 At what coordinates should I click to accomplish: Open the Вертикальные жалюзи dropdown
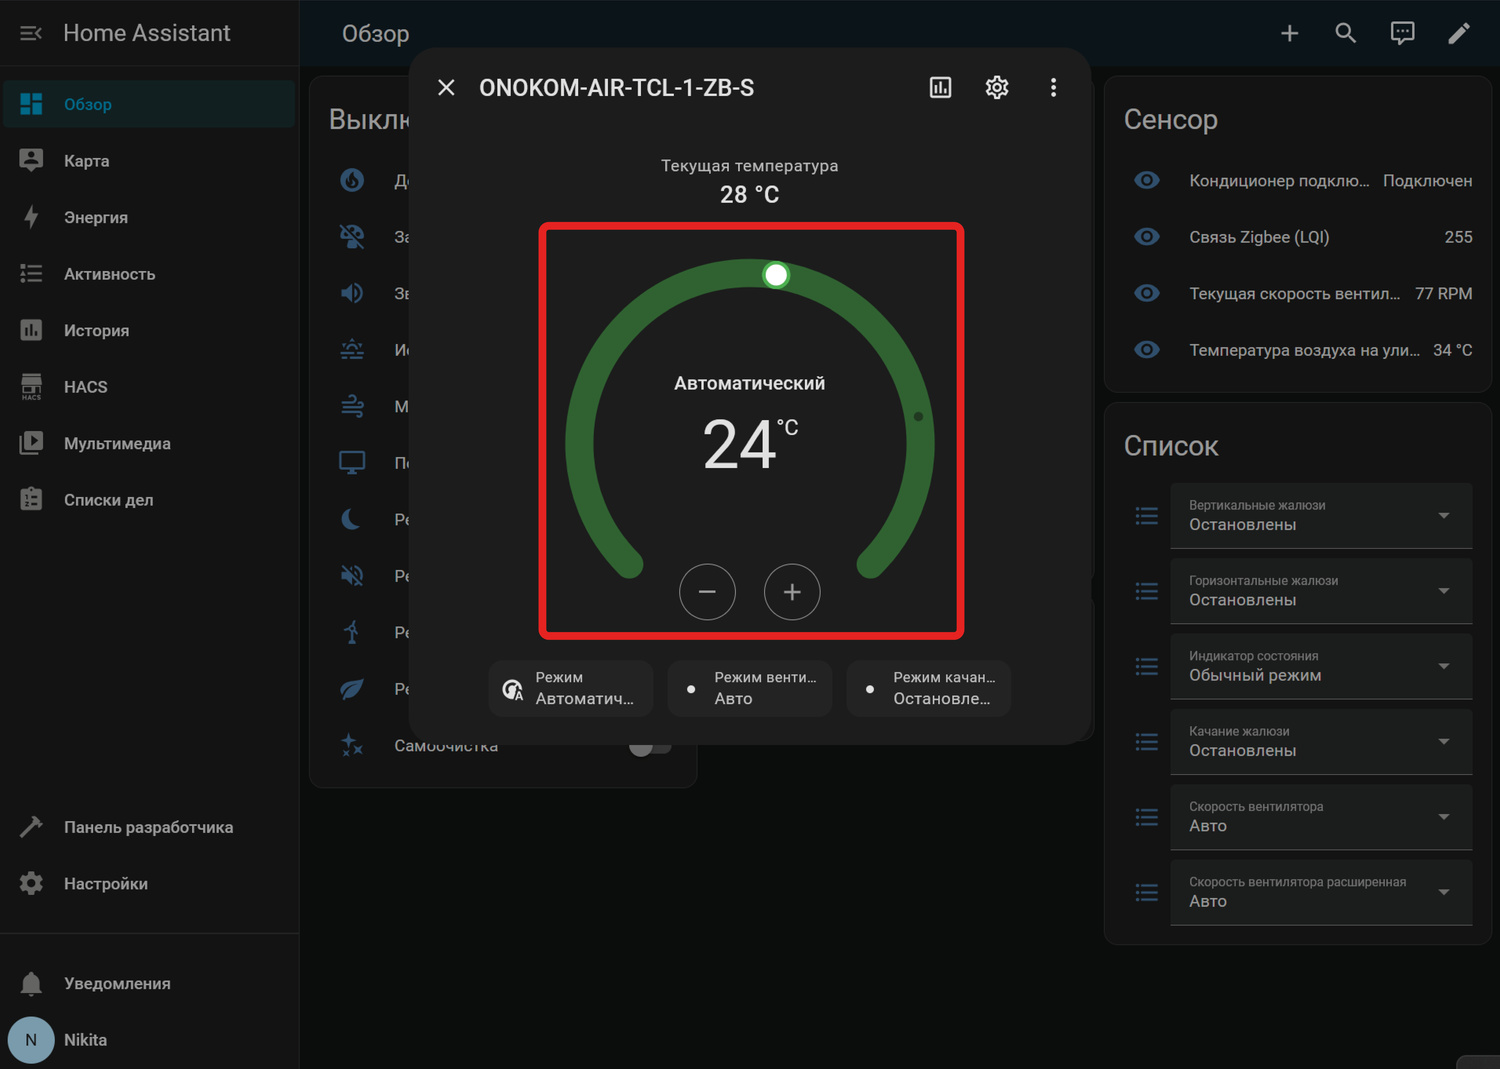1321,516
